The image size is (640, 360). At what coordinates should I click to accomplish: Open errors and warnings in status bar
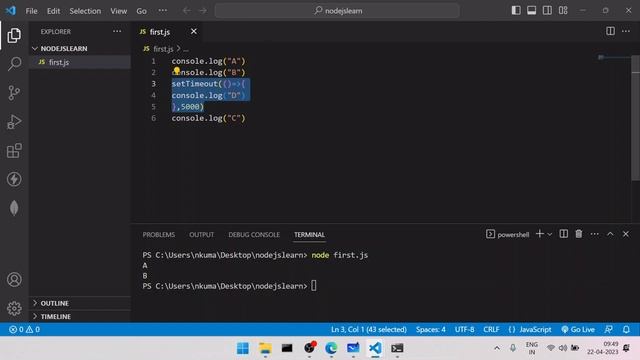(x=24, y=329)
